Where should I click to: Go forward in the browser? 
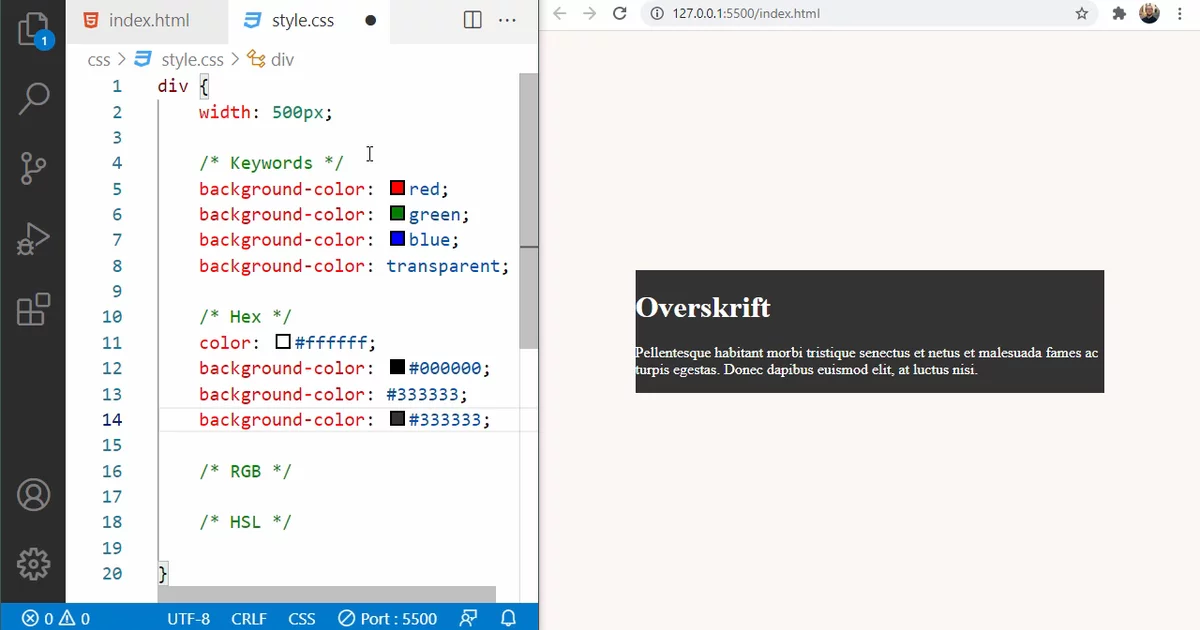point(590,14)
